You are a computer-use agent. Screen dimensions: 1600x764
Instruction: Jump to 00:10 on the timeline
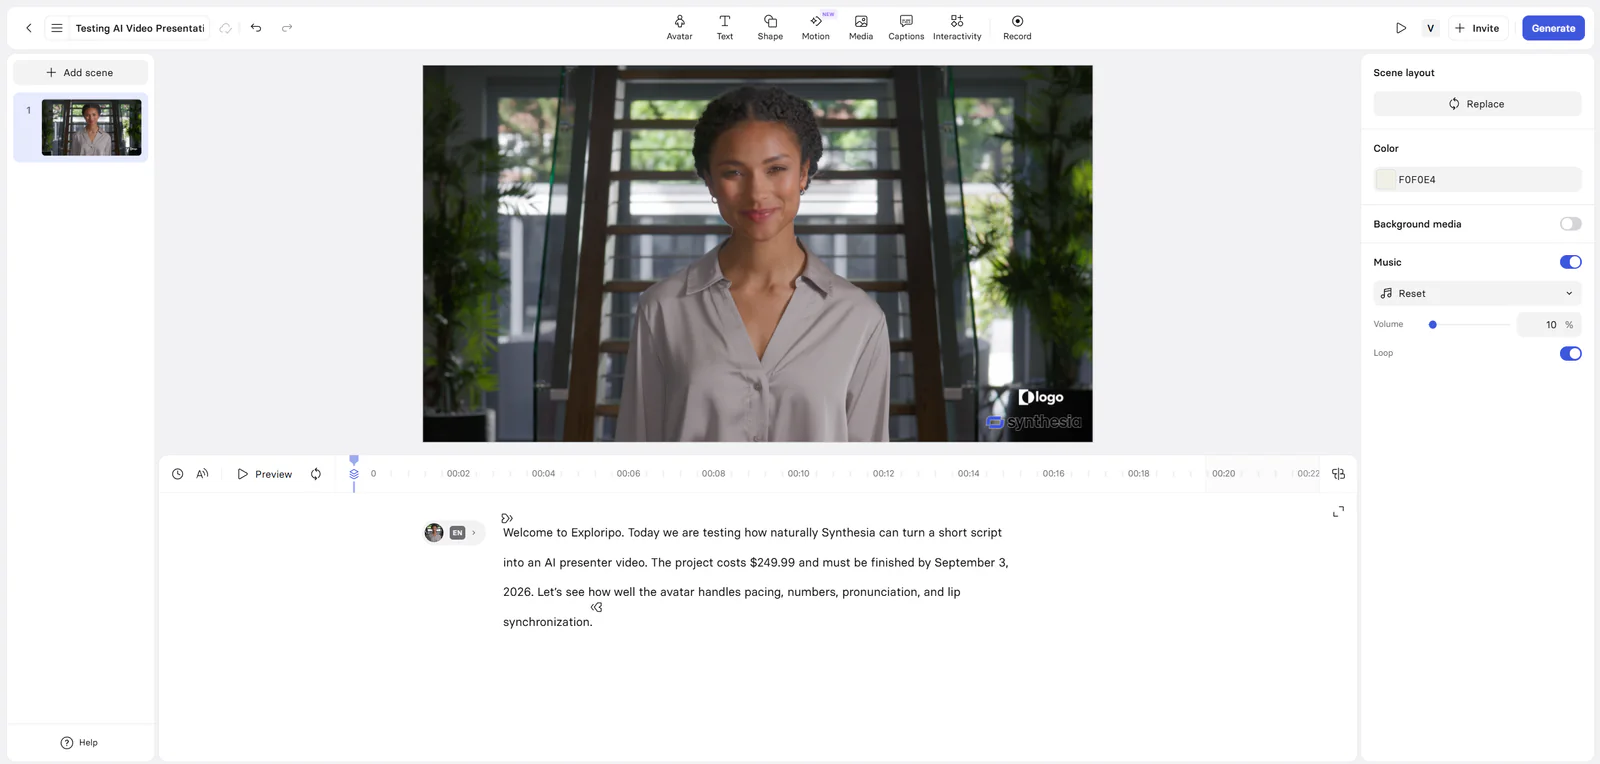coord(798,474)
